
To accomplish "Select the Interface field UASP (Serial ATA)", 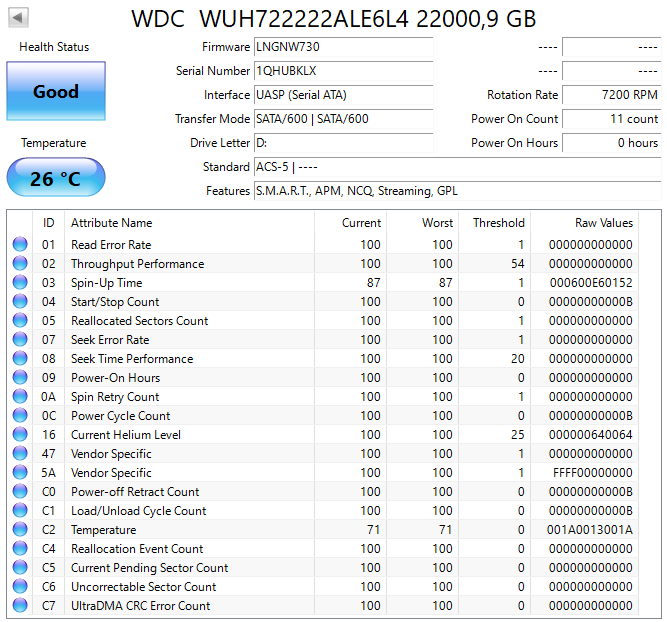I will point(344,94).
